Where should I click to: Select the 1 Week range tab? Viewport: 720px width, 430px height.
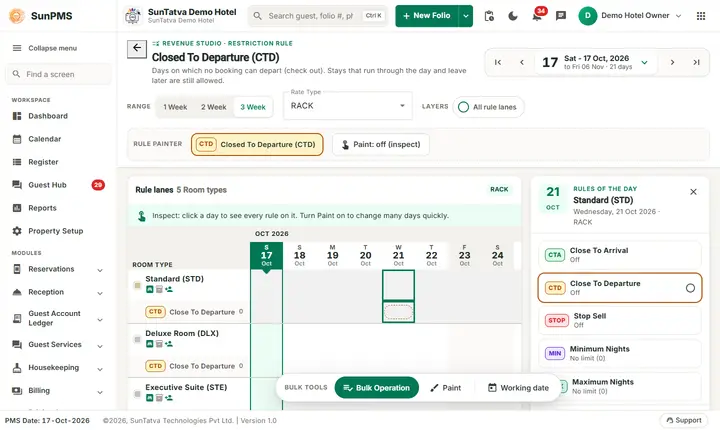(175, 107)
